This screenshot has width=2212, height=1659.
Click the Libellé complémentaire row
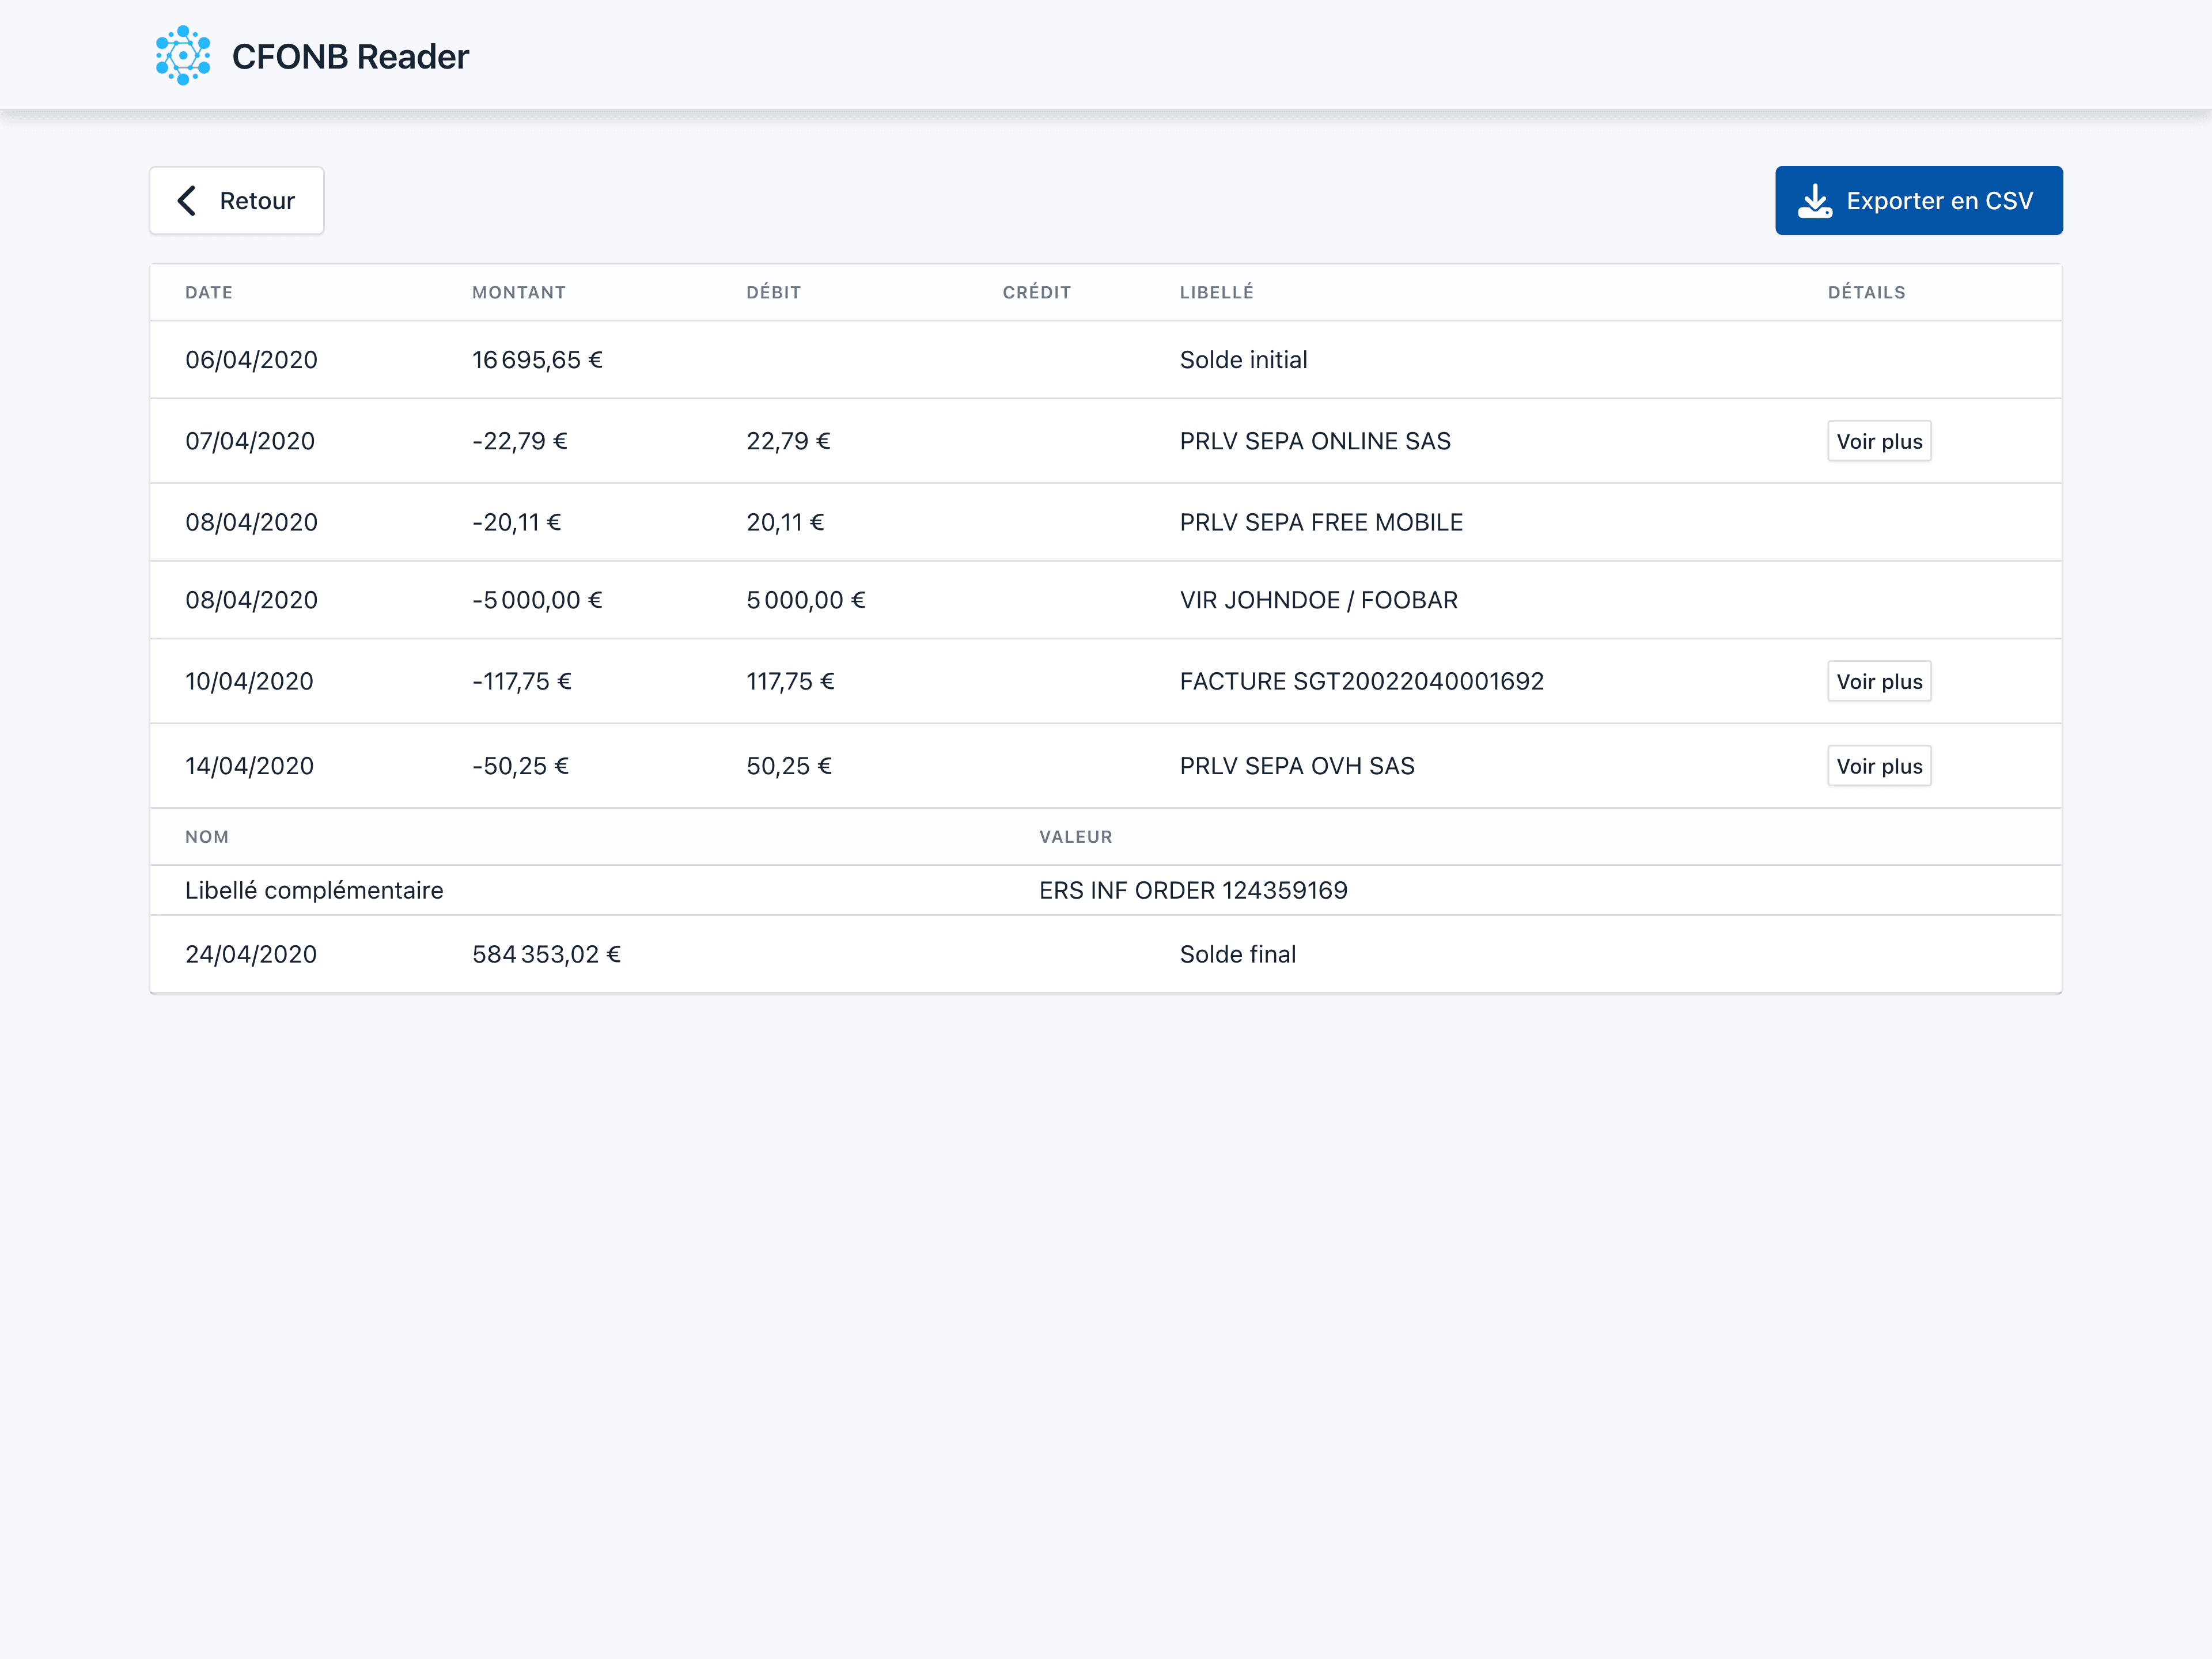(314, 890)
